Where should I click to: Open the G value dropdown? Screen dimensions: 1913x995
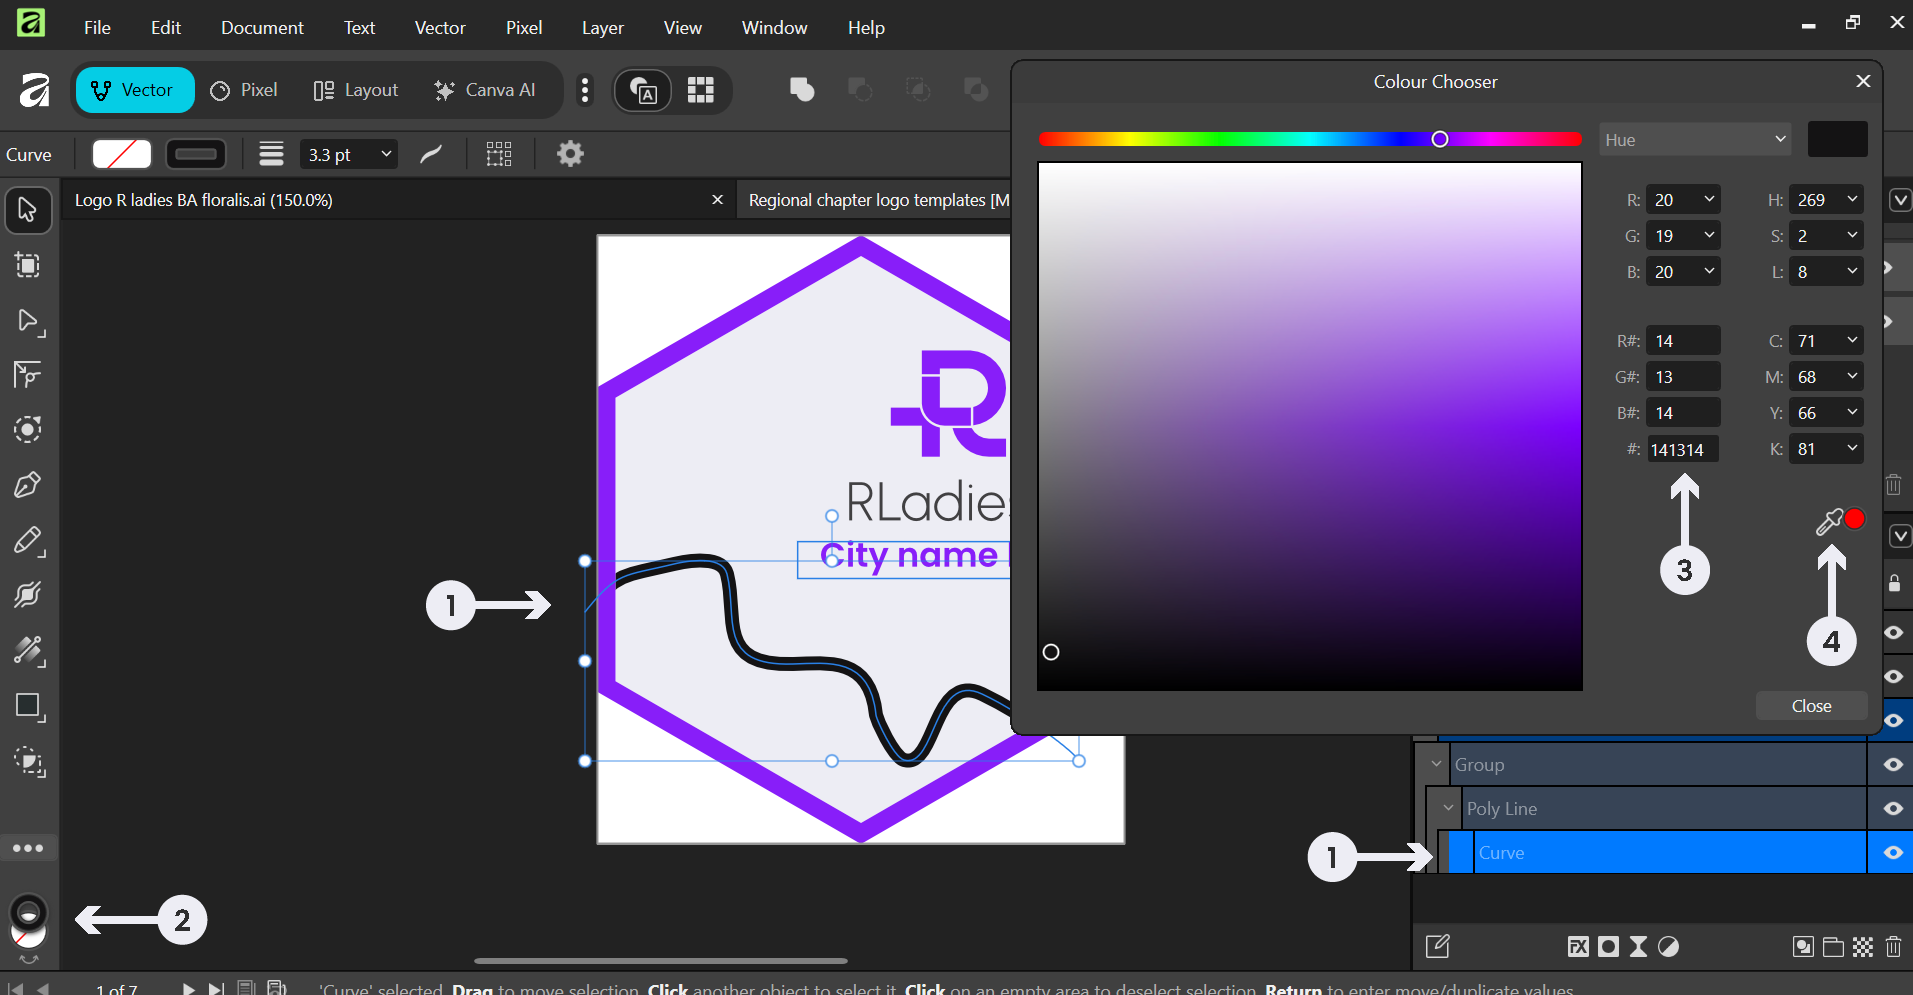click(x=1709, y=236)
